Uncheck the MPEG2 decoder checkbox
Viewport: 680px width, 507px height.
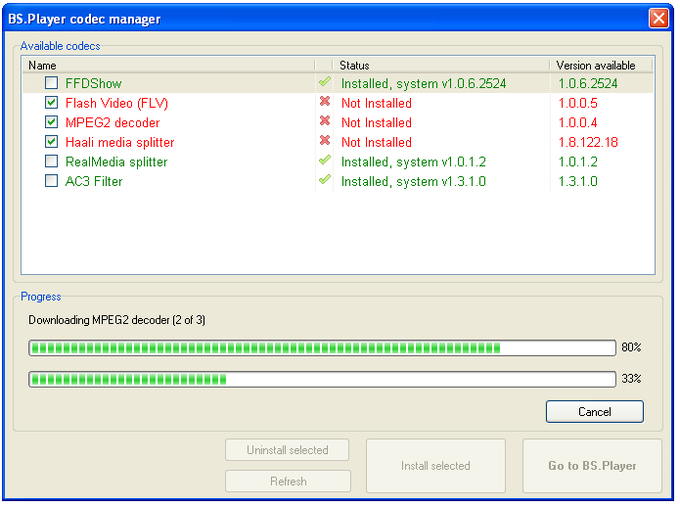[51, 123]
